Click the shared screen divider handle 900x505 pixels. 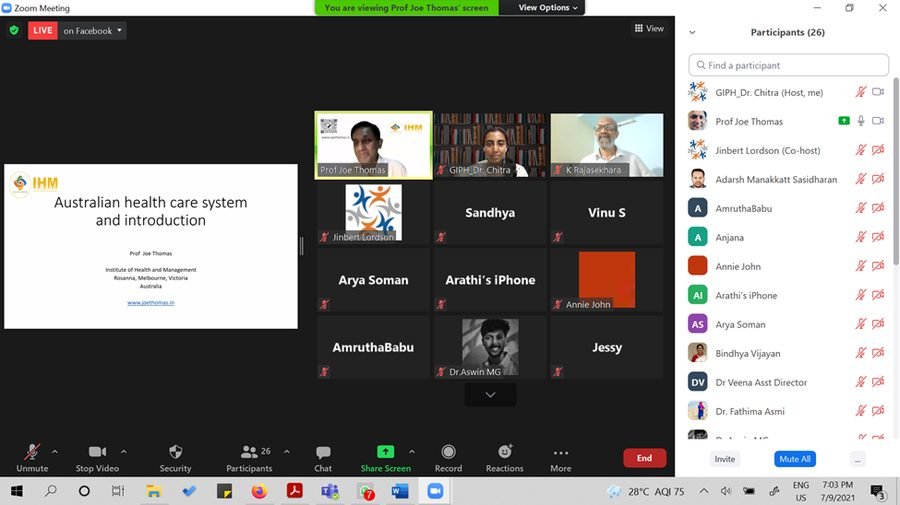pos(302,247)
